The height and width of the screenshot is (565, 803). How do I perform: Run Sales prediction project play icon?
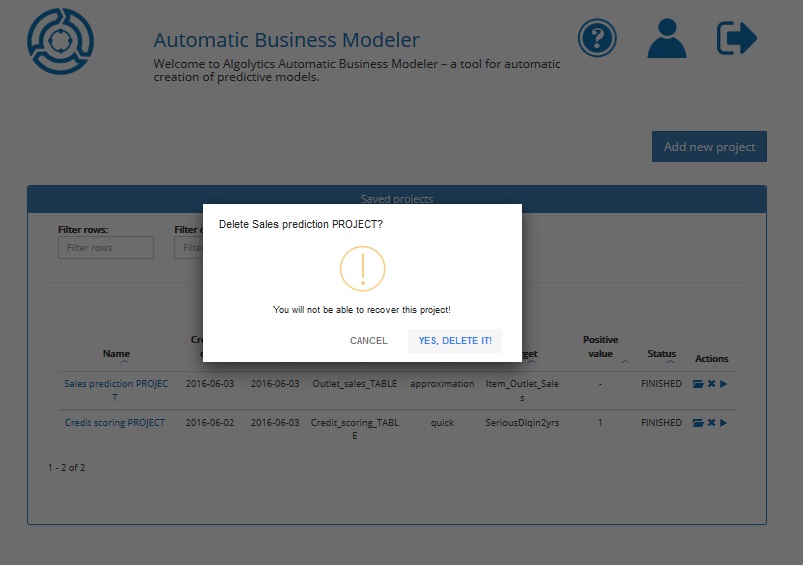(723, 384)
